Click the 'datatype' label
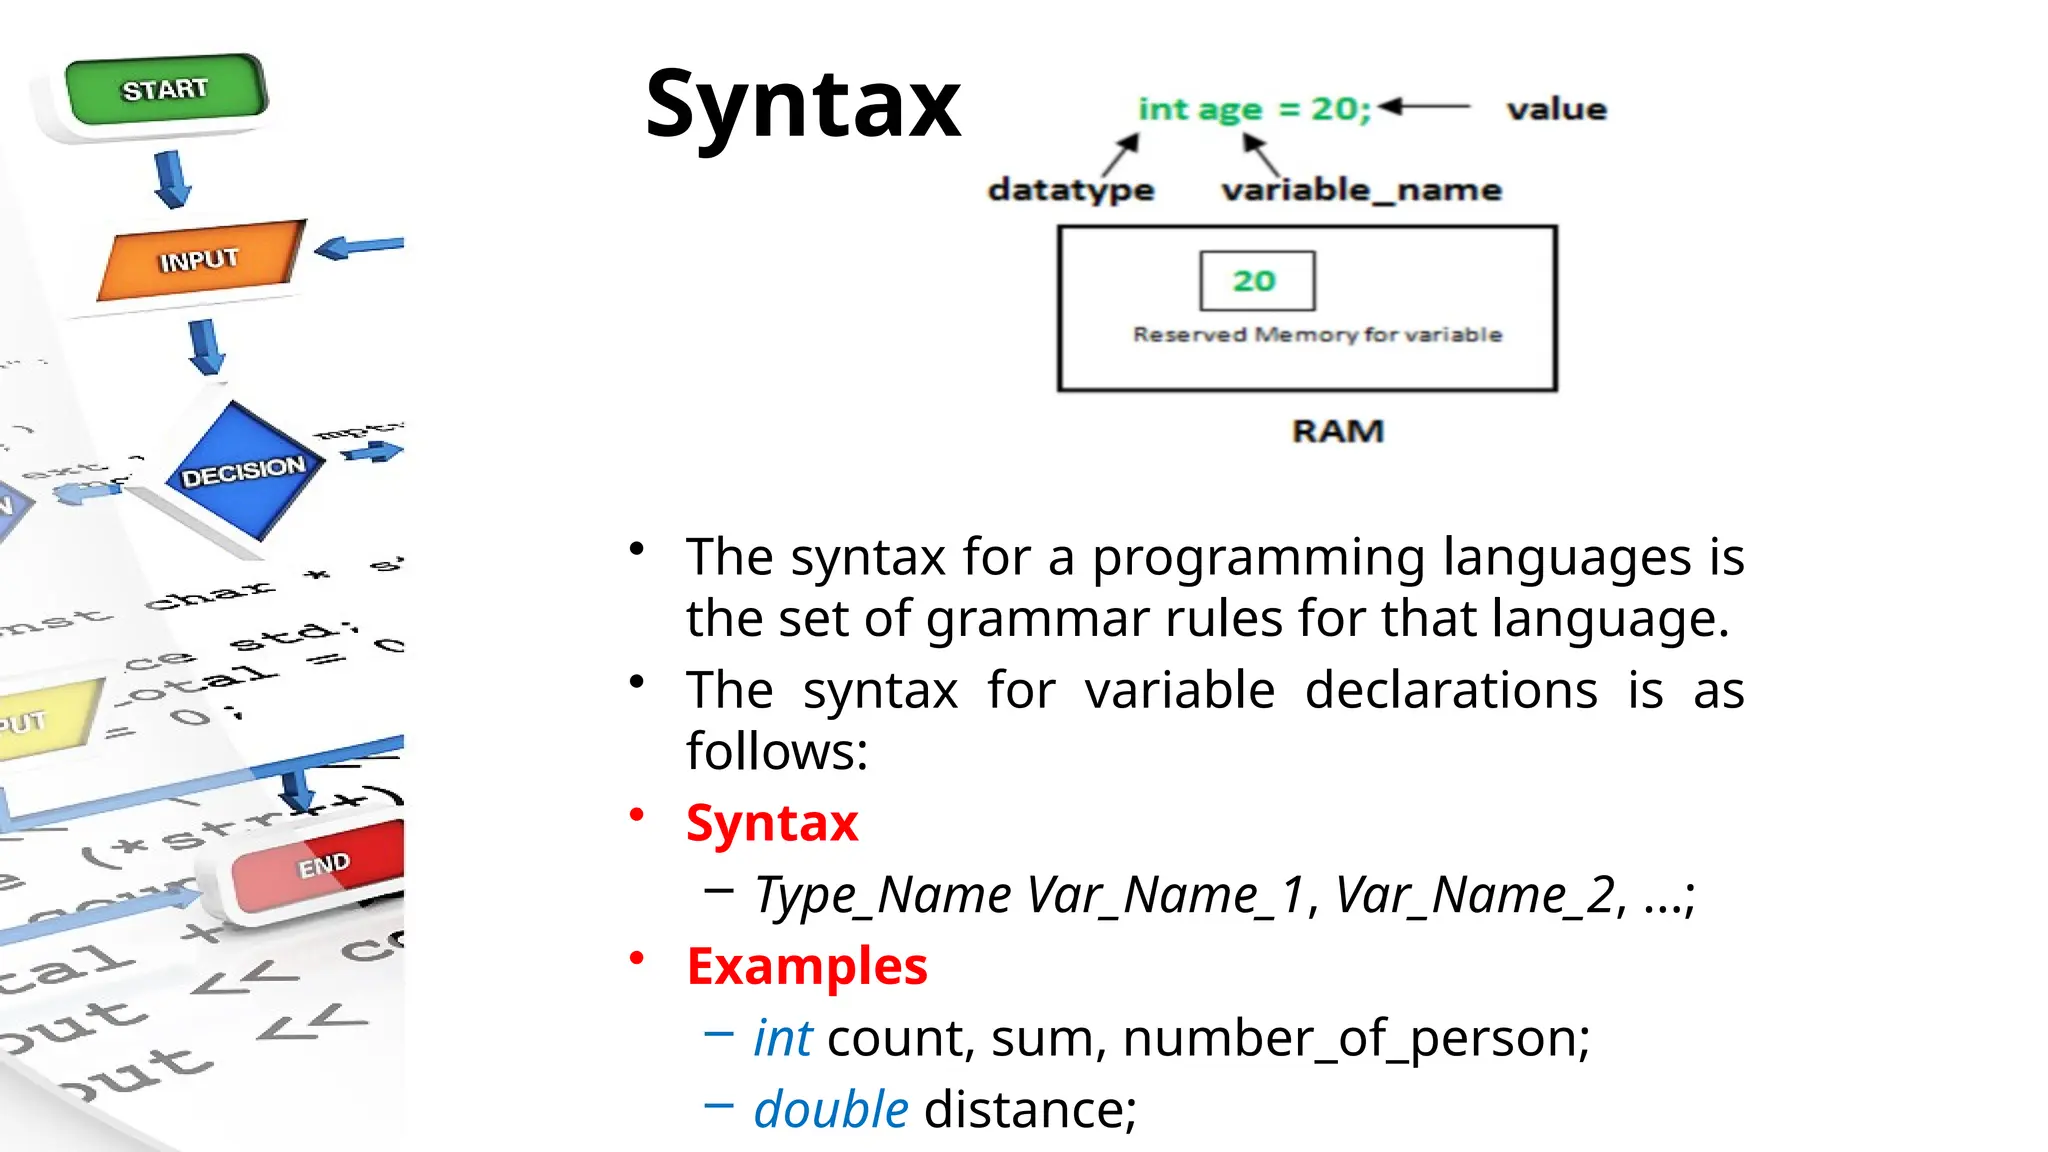2048x1152 pixels. click(1071, 189)
